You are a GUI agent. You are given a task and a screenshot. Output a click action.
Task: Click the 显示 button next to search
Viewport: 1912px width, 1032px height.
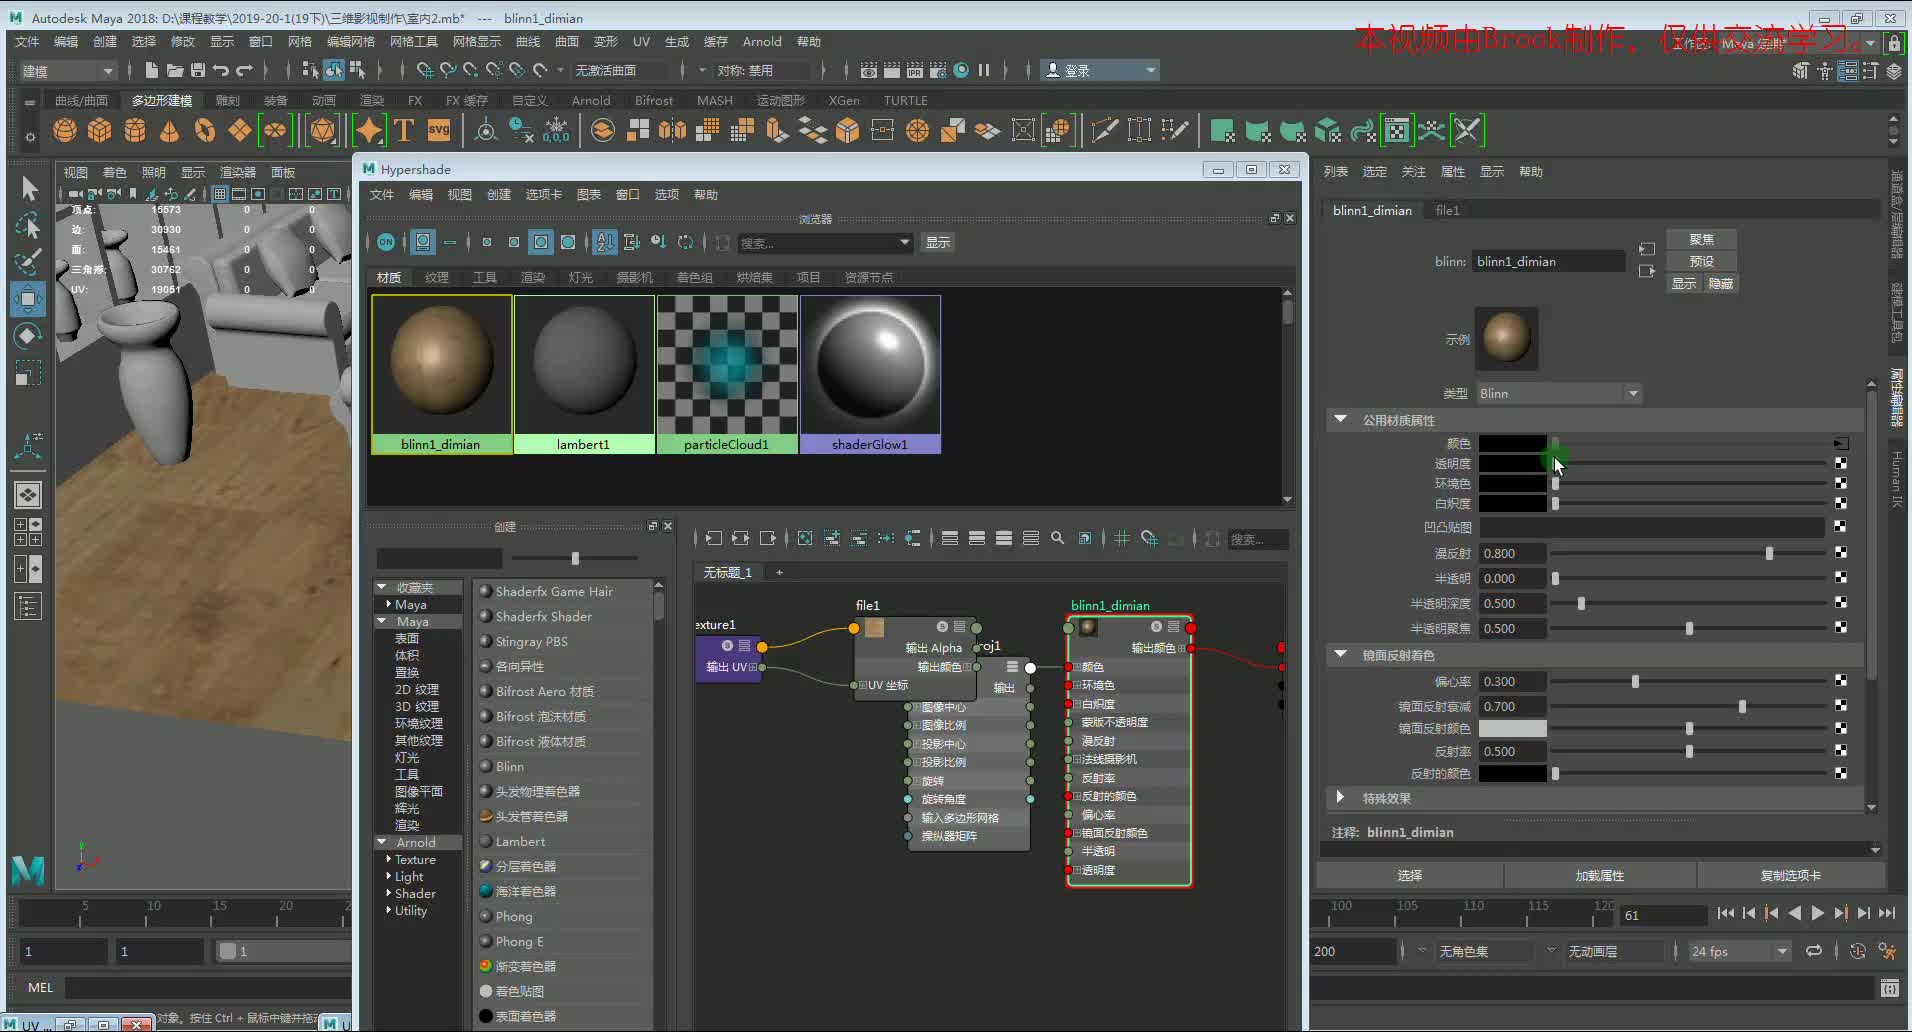click(x=938, y=242)
